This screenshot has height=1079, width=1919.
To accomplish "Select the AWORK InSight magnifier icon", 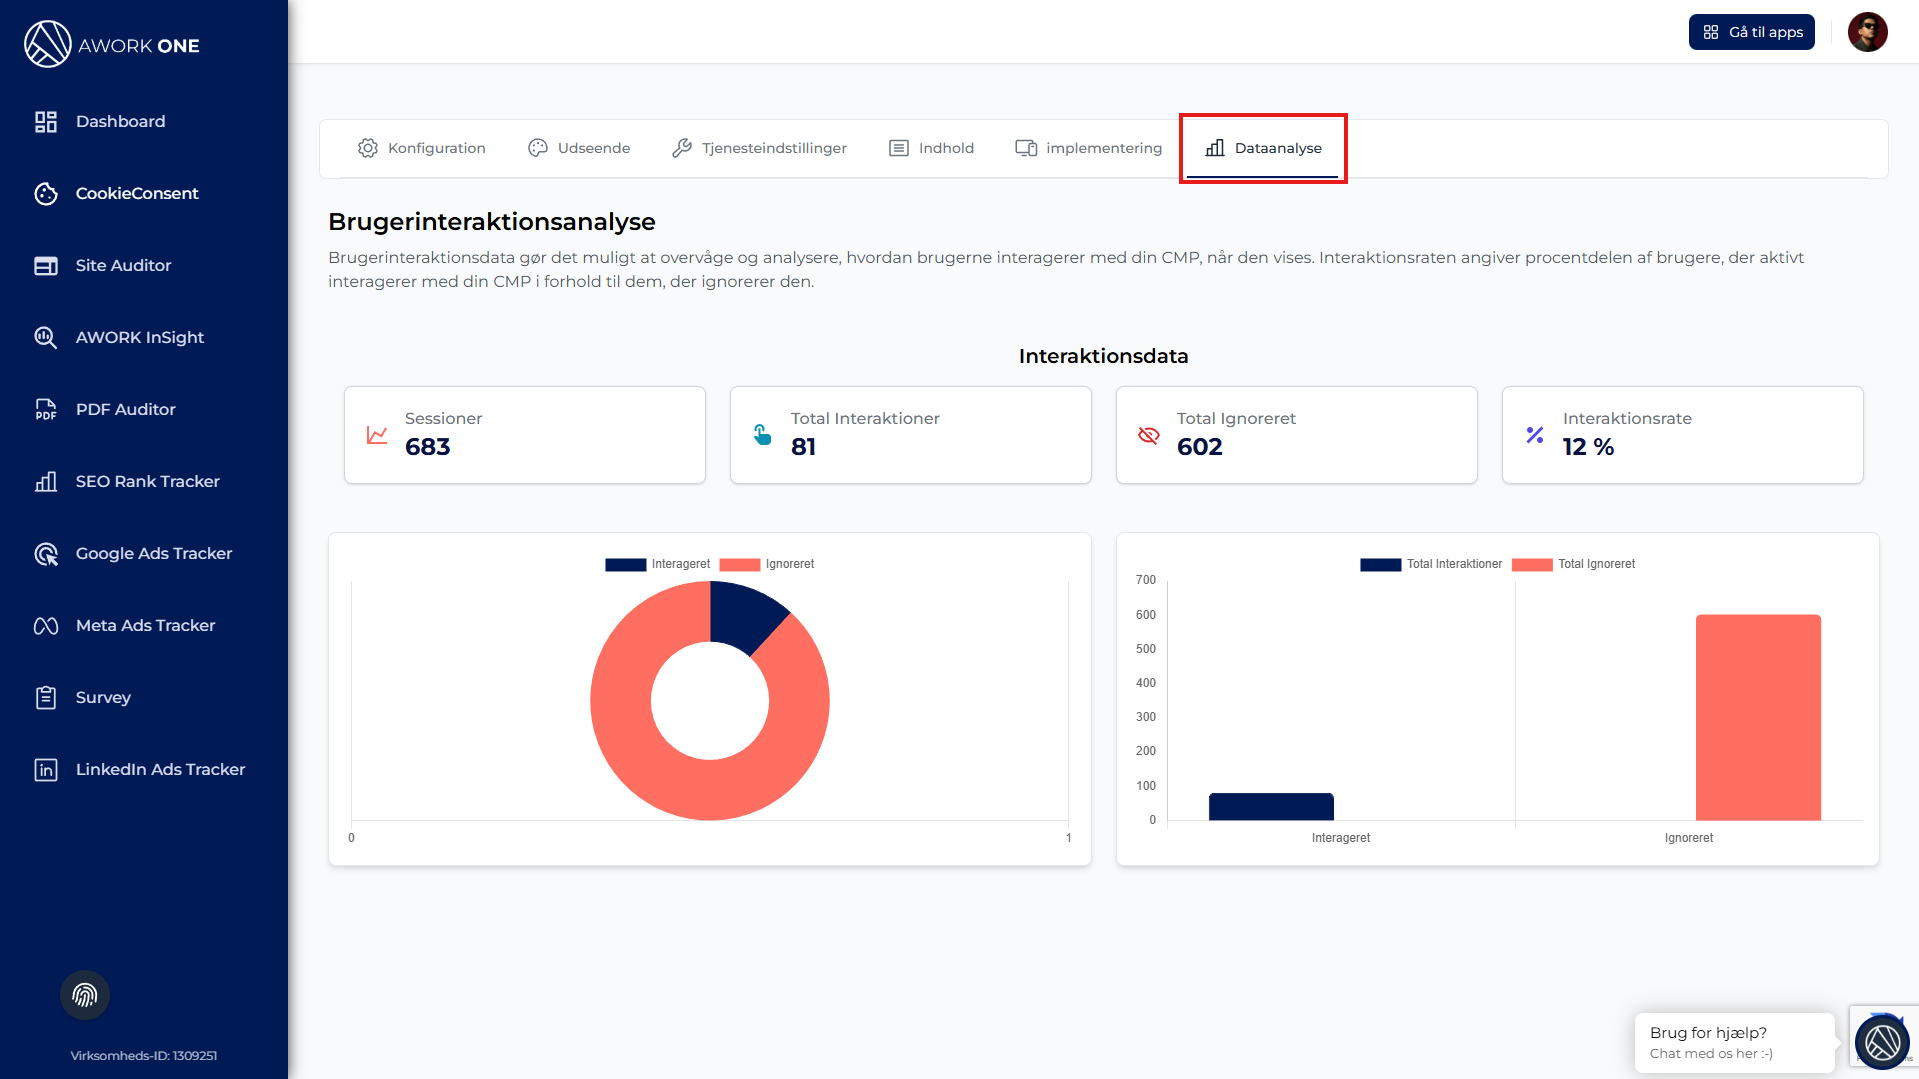I will click(46, 338).
